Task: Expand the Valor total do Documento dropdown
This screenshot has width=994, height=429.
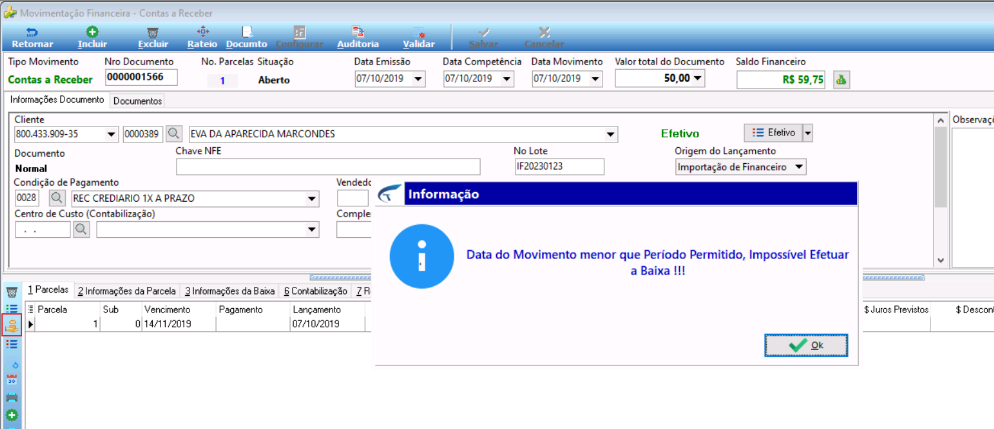Action: [697, 79]
